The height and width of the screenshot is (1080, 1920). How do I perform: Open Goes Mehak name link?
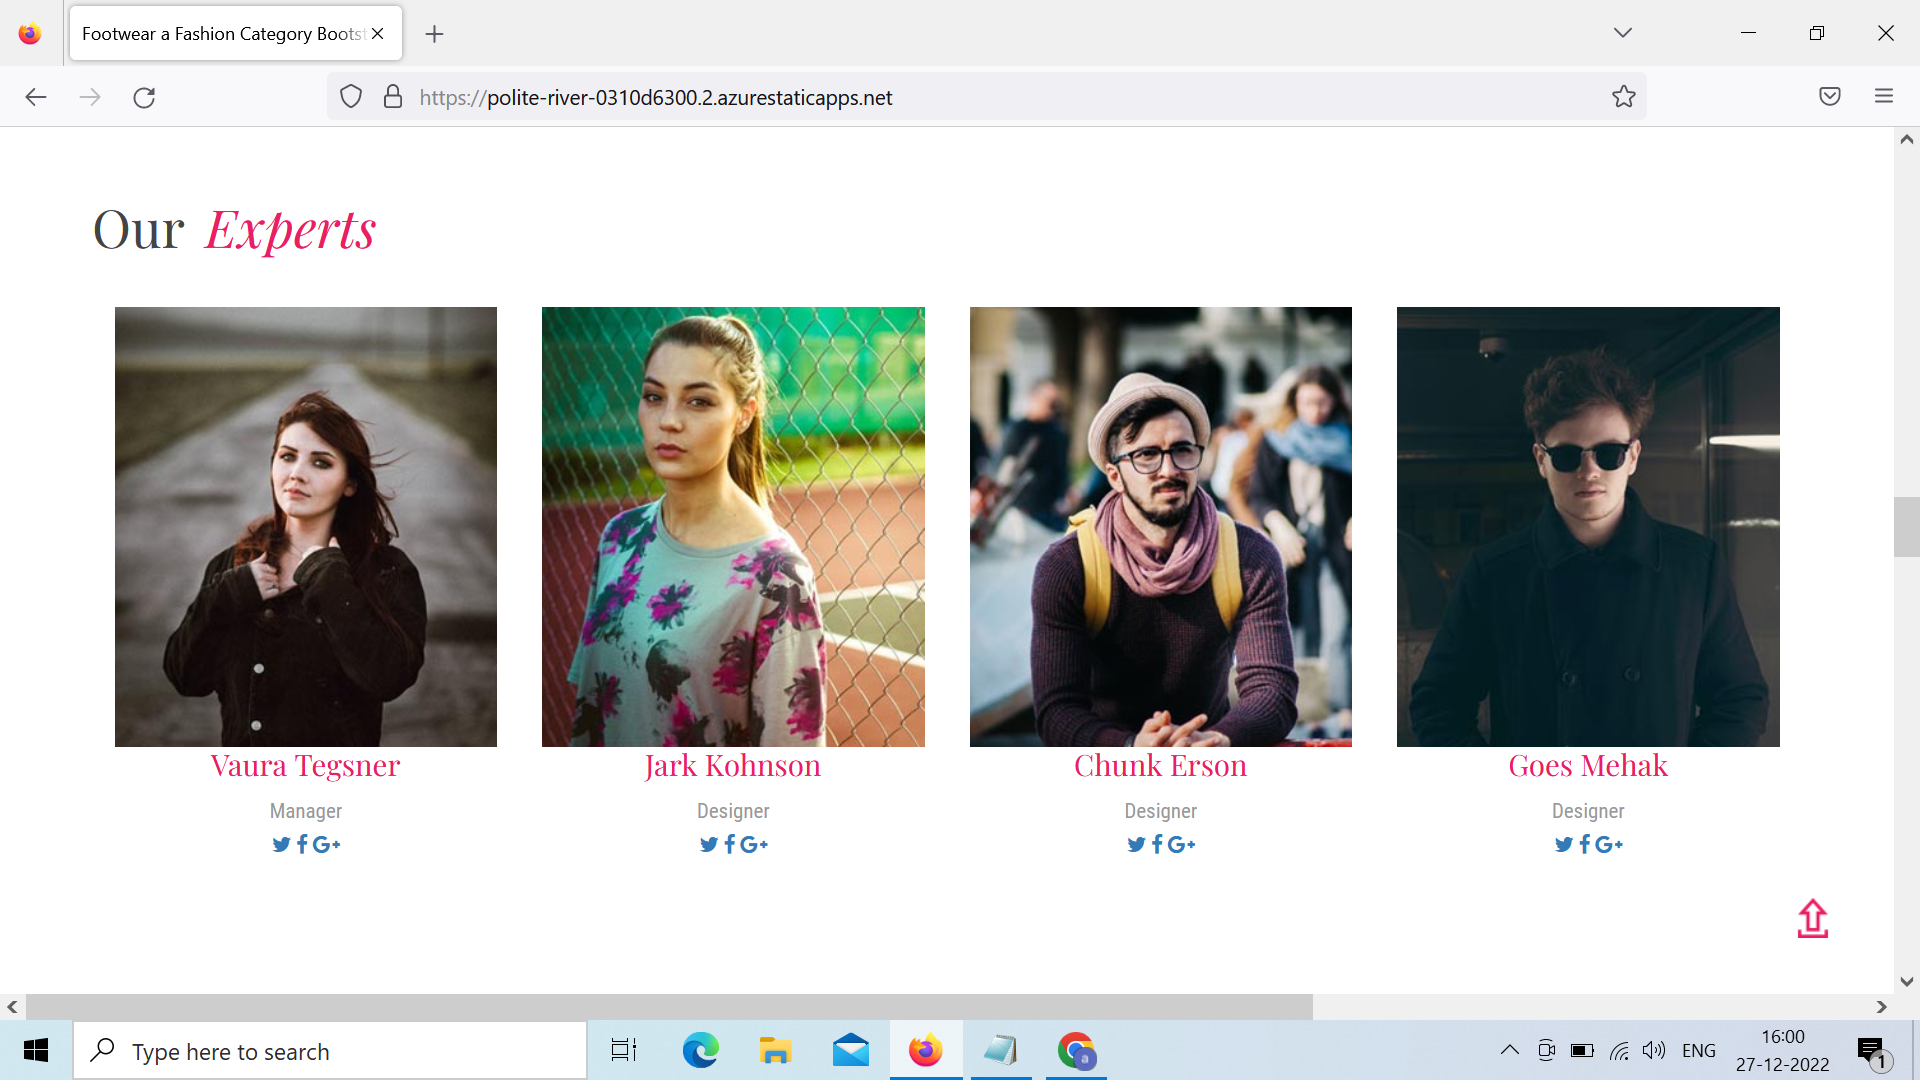click(x=1587, y=766)
